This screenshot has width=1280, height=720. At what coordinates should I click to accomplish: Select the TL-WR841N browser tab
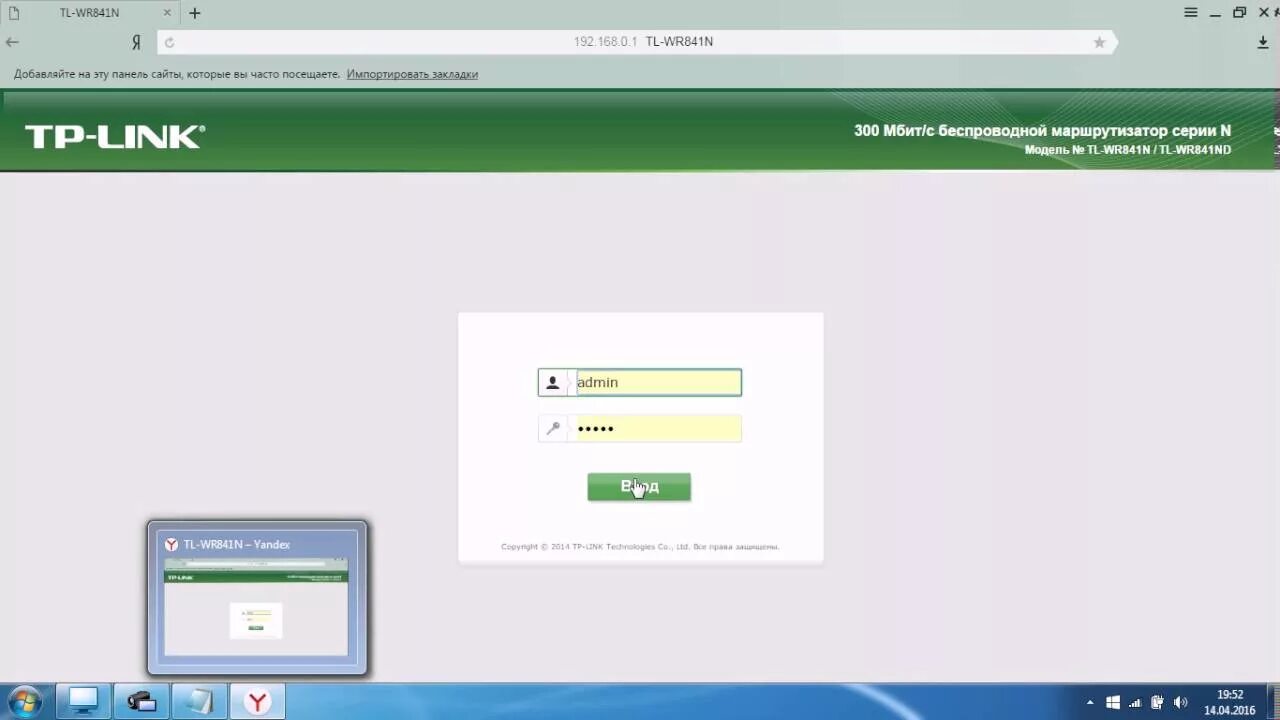click(88, 13)
